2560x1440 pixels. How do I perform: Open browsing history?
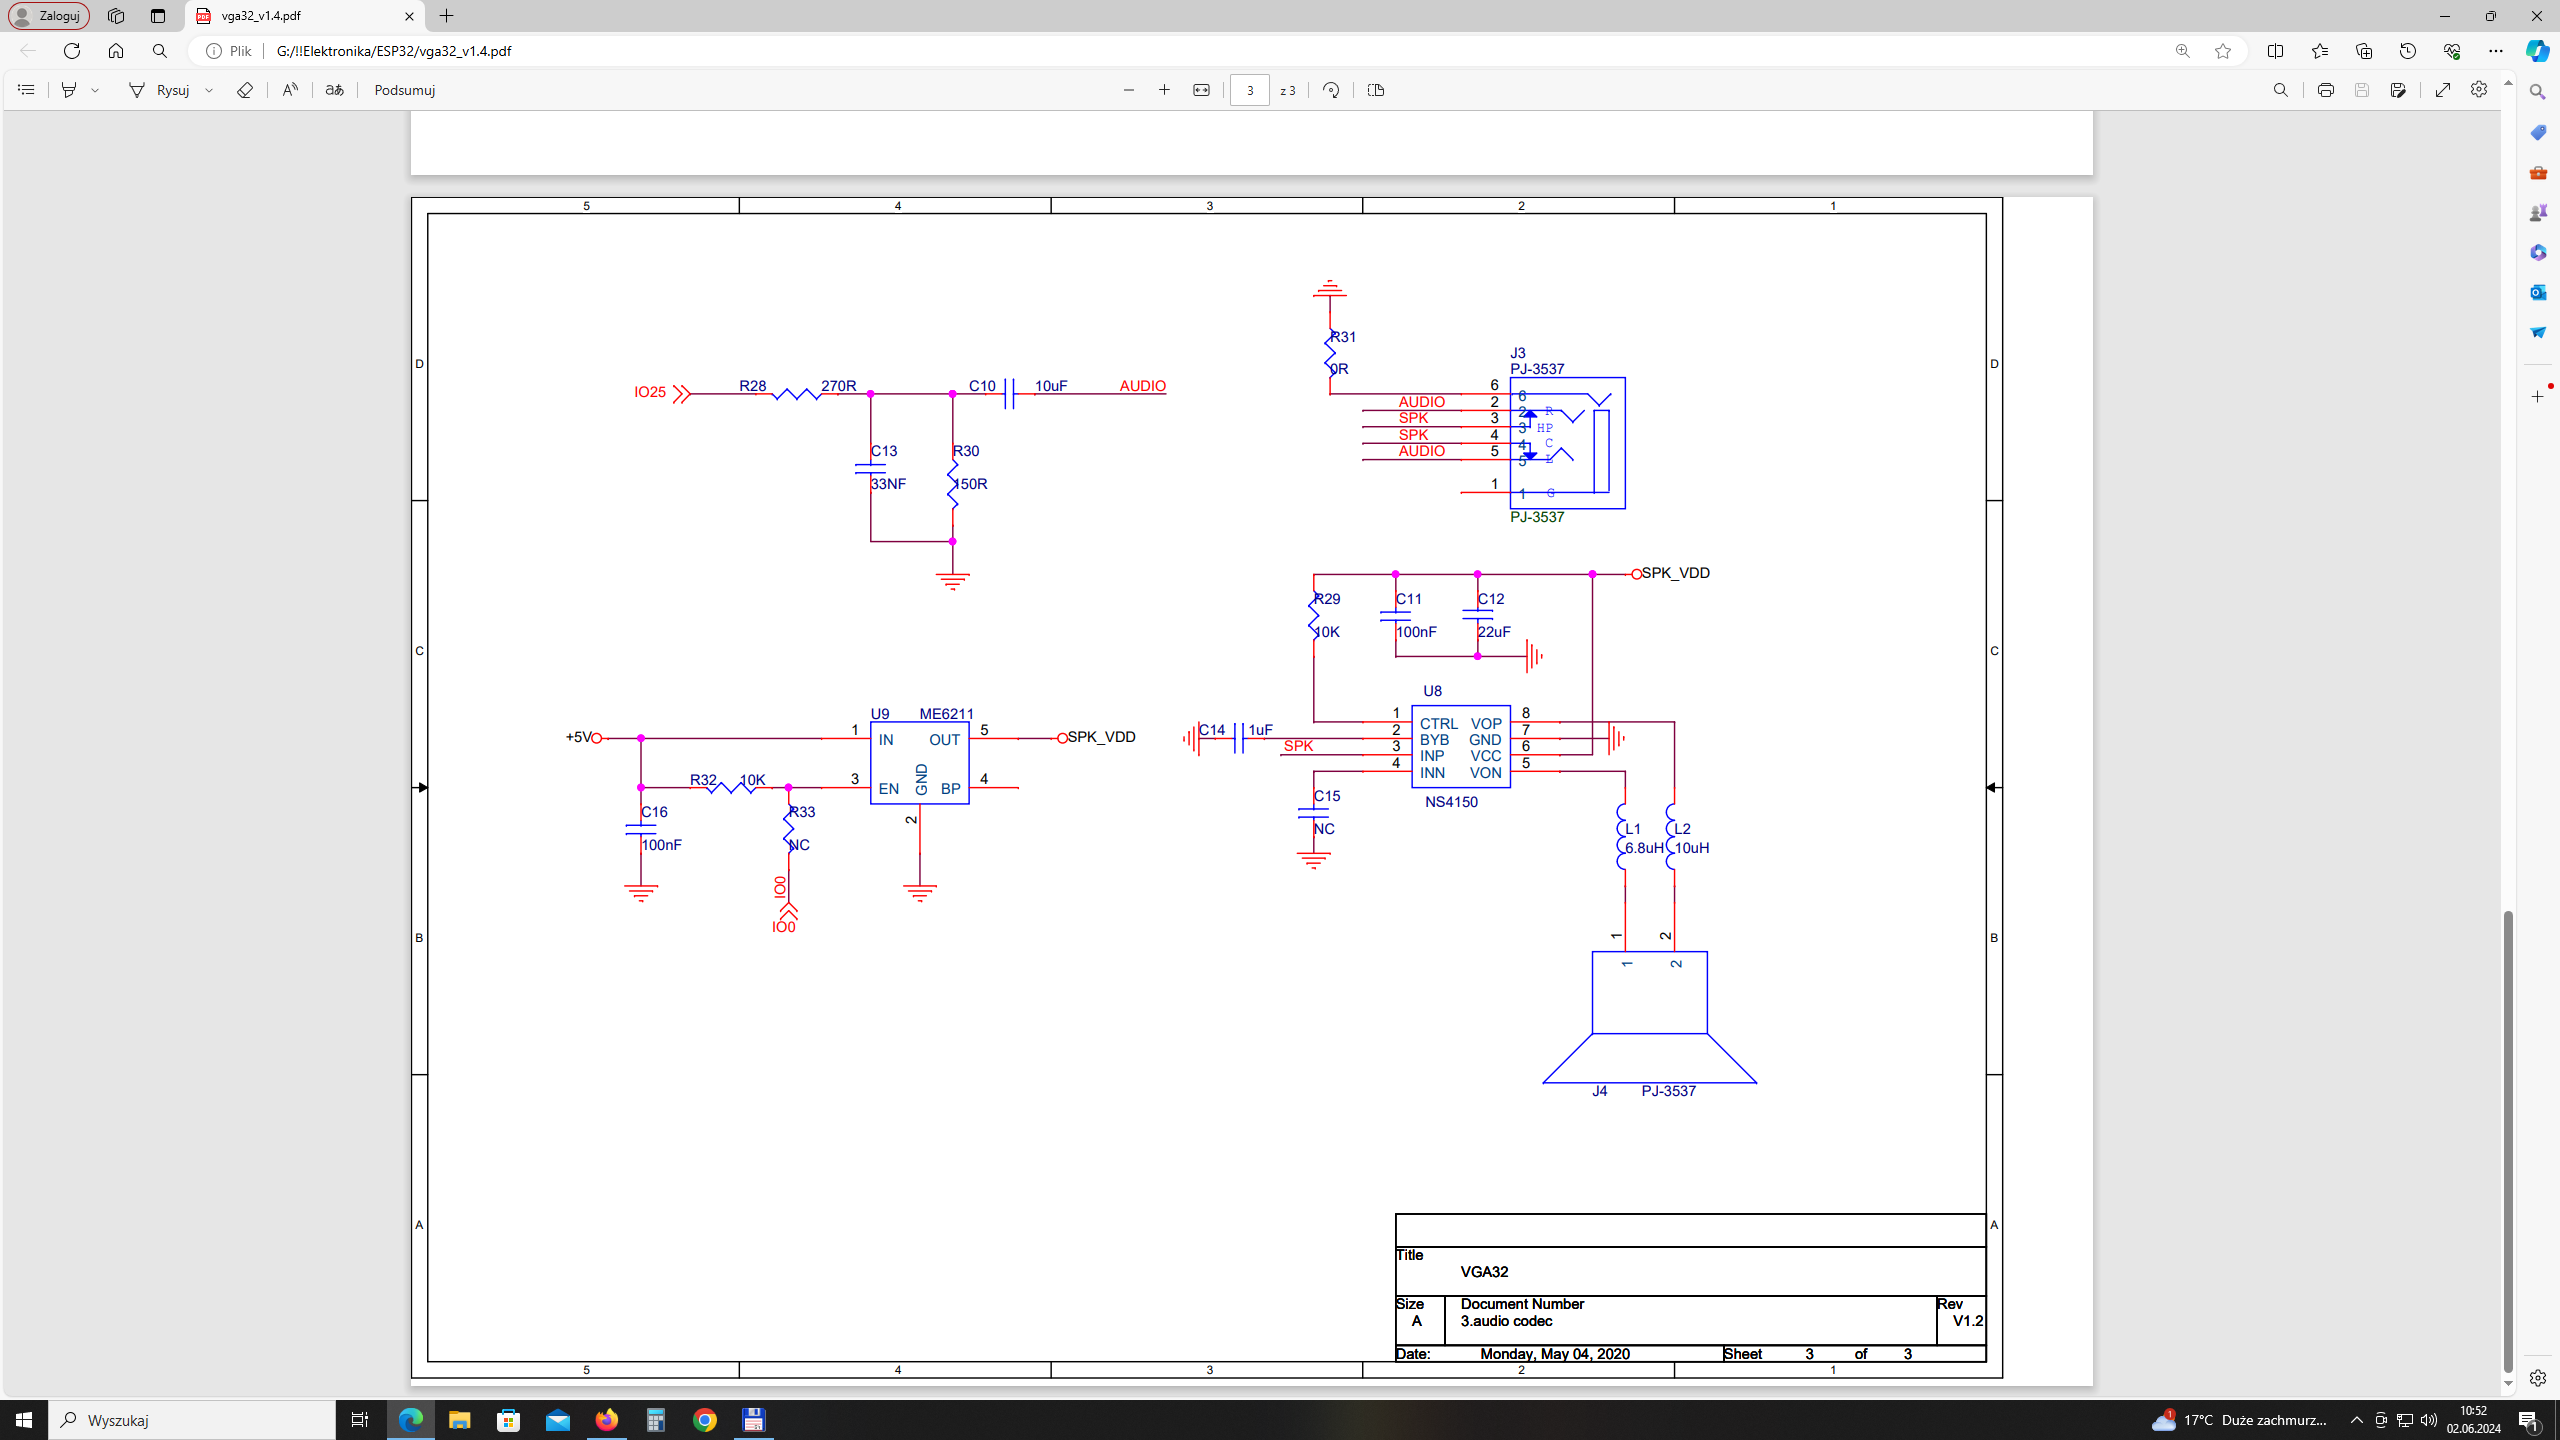pyautogui.click(x=2408, y=51)
